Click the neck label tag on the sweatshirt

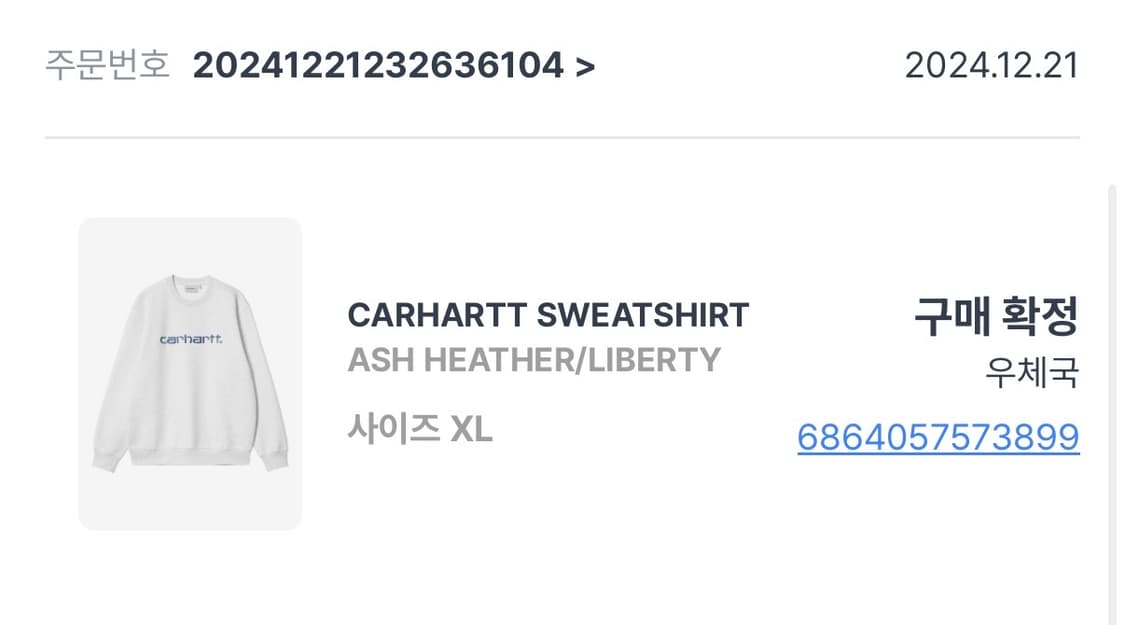click(x=190, y=287)
